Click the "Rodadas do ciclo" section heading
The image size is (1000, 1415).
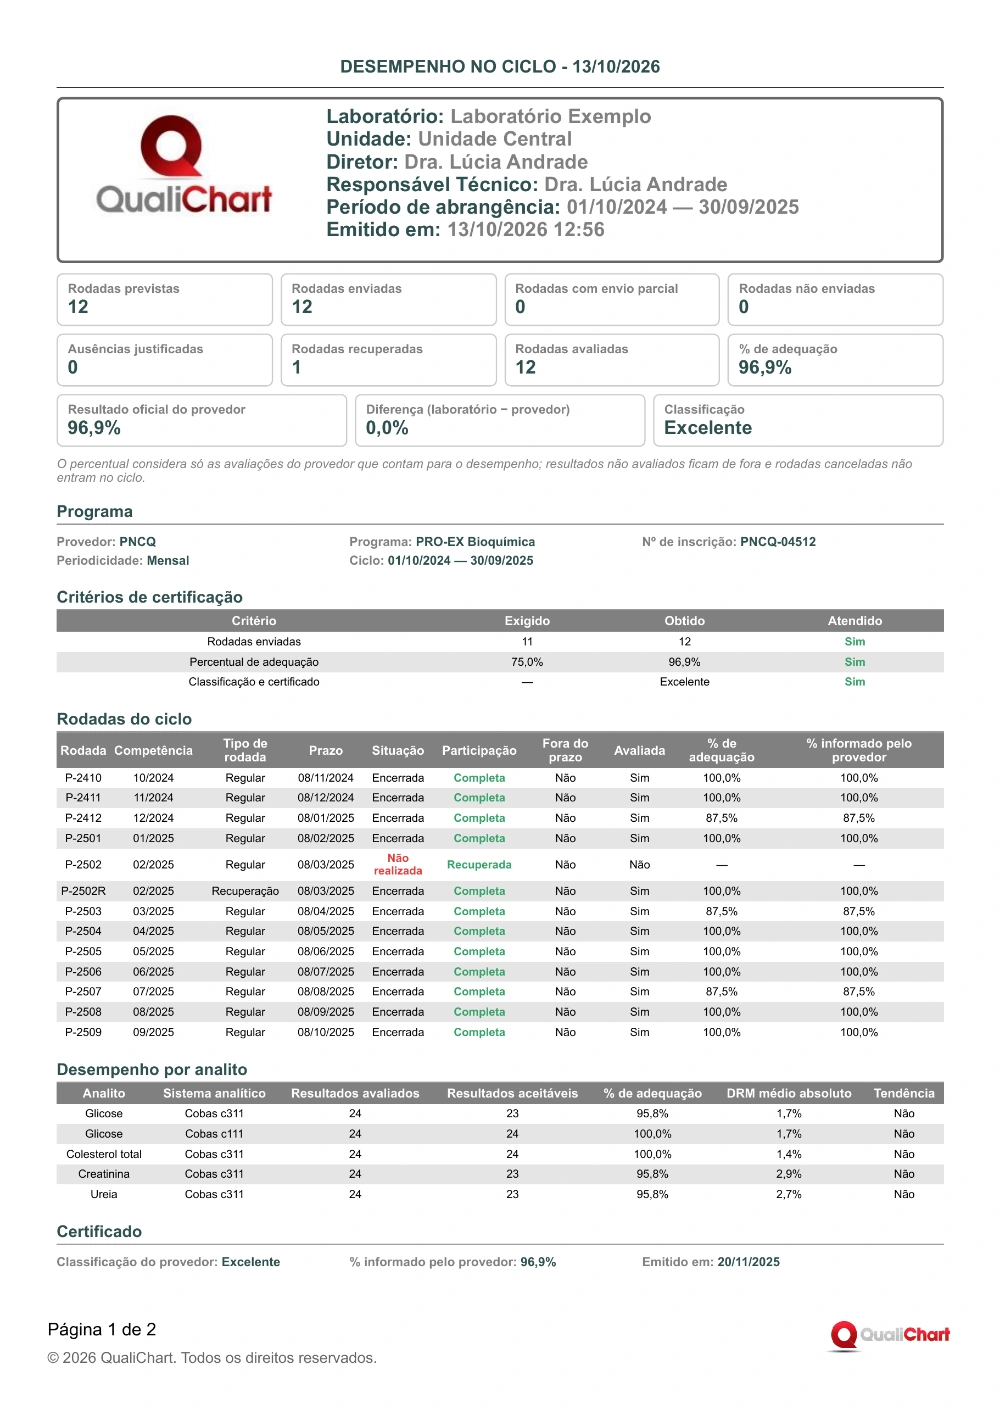point(125,719)
